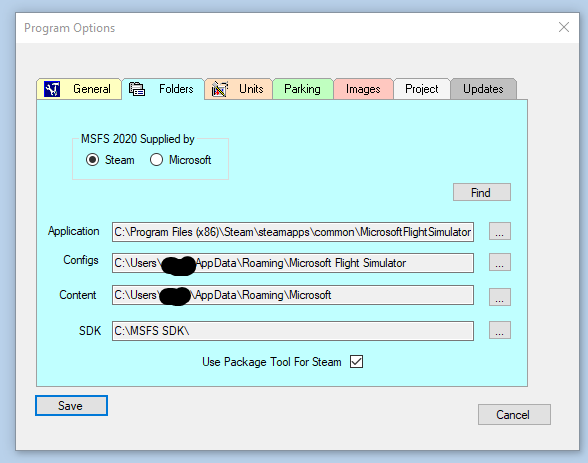Browse for the Application folder
The width and height of the screenshot is (588, 463).
(500, 231)
